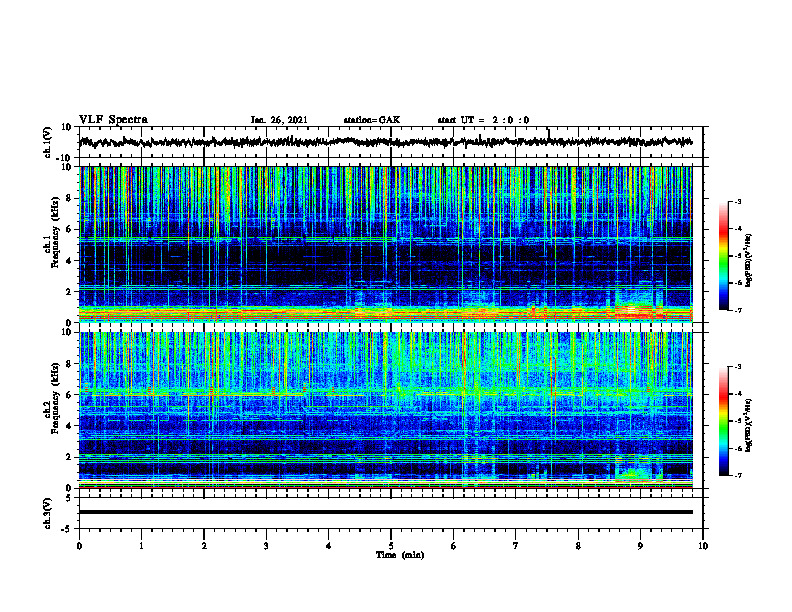Image resolution: width=792 pixels, height=612 pixels.
Task: Click the "Time (min)" axis title
Action: [x=400, y=555]
